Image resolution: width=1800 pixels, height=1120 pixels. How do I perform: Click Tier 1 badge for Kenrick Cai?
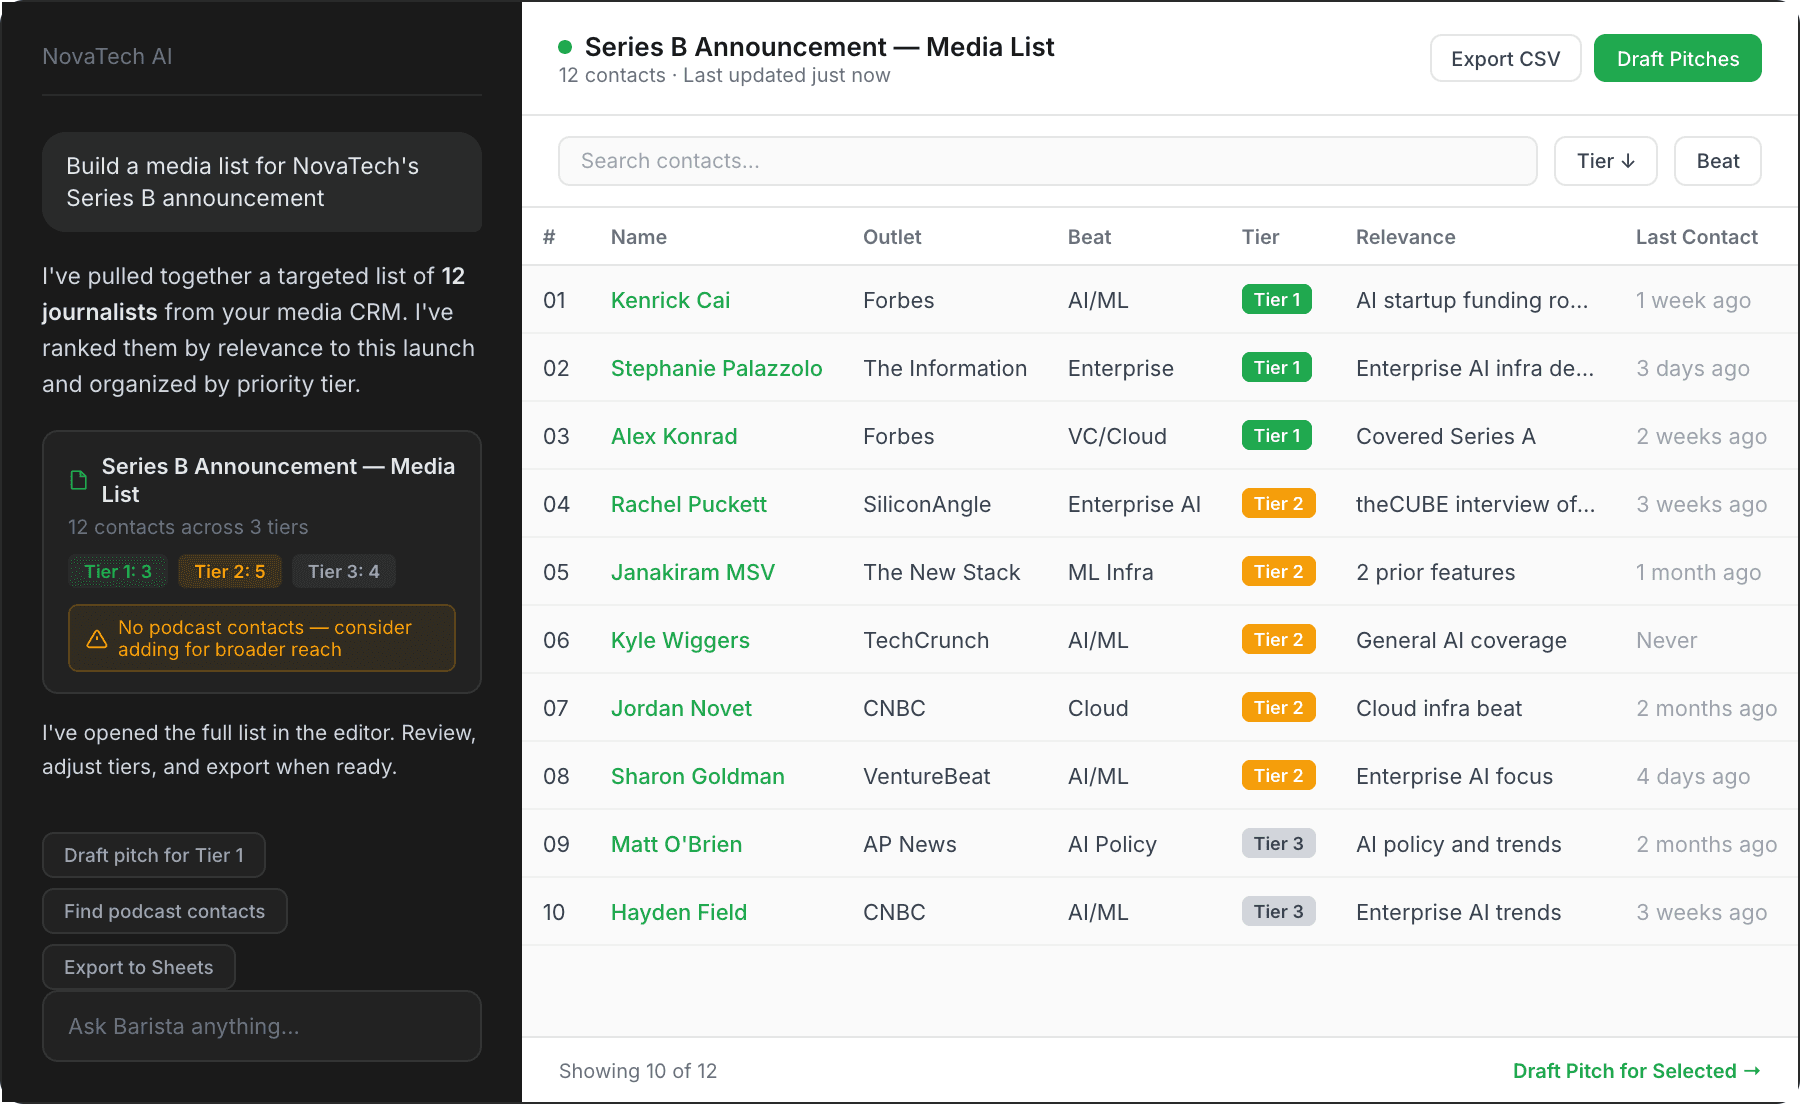(1277, 300)
